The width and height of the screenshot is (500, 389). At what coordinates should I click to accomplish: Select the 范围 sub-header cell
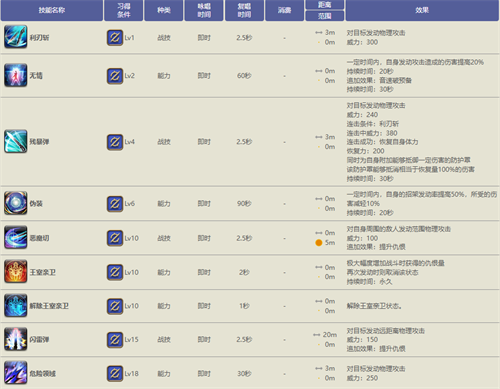click(325, 16)
